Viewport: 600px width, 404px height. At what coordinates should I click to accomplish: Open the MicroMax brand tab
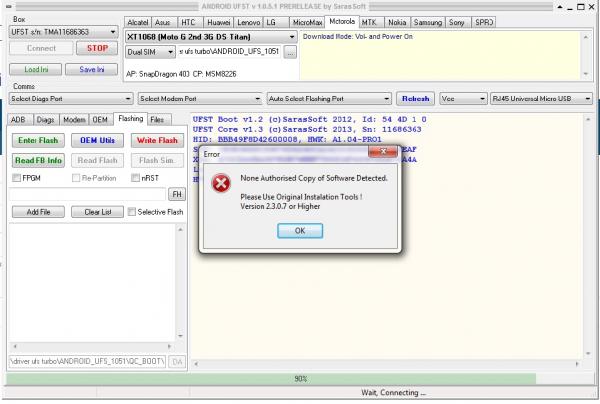click(x=307, y=23)
